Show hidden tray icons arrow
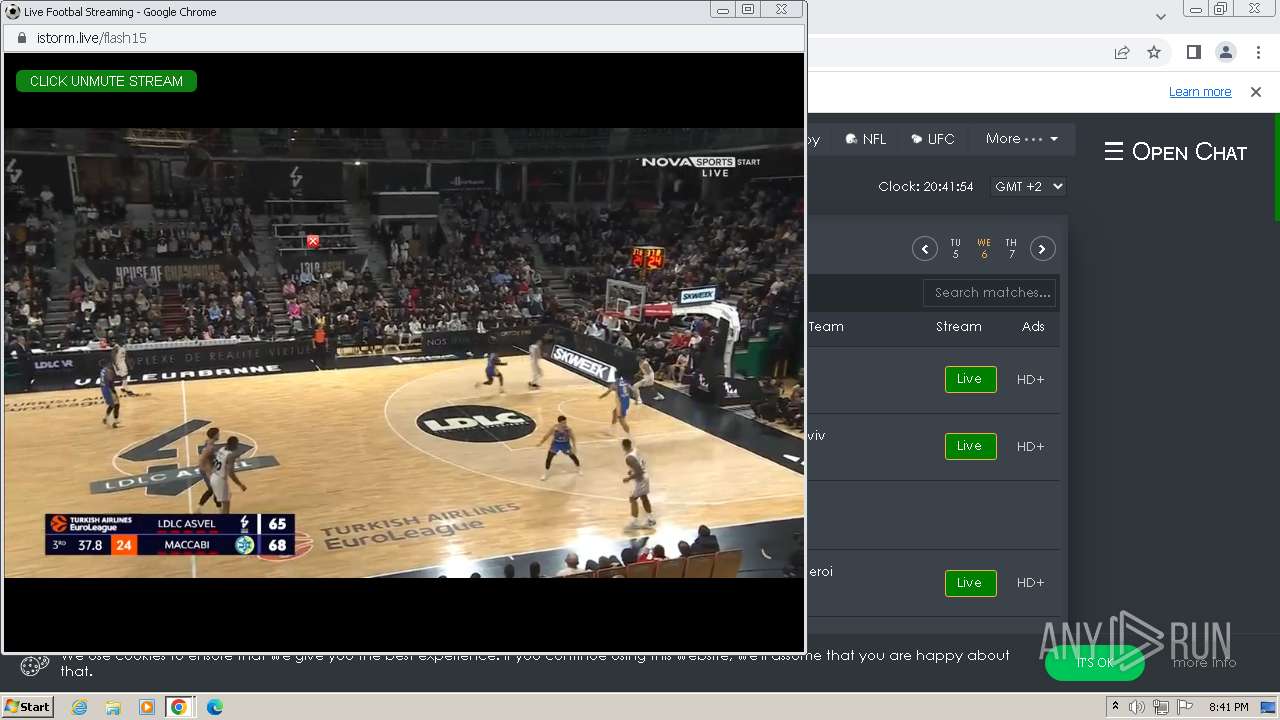Viewport: 1280px width, 720px height. click(1115, 707)
